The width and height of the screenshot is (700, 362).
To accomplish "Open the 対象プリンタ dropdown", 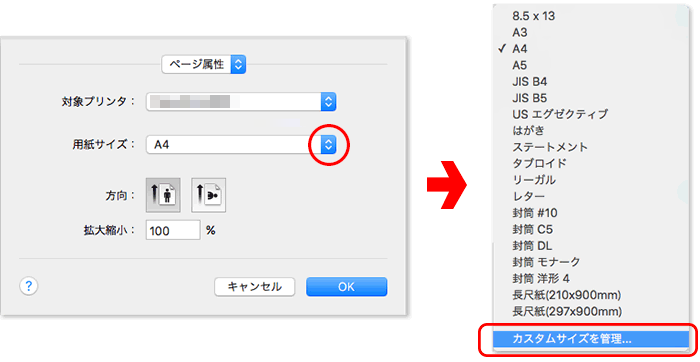I will [328, 102].
